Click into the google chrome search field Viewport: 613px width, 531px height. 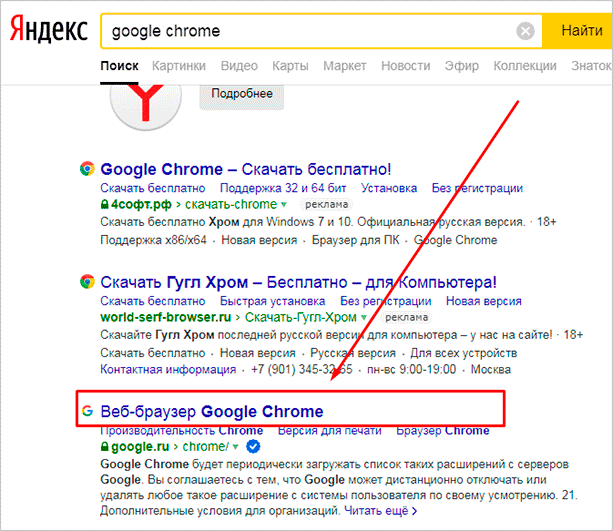[309, 31]
